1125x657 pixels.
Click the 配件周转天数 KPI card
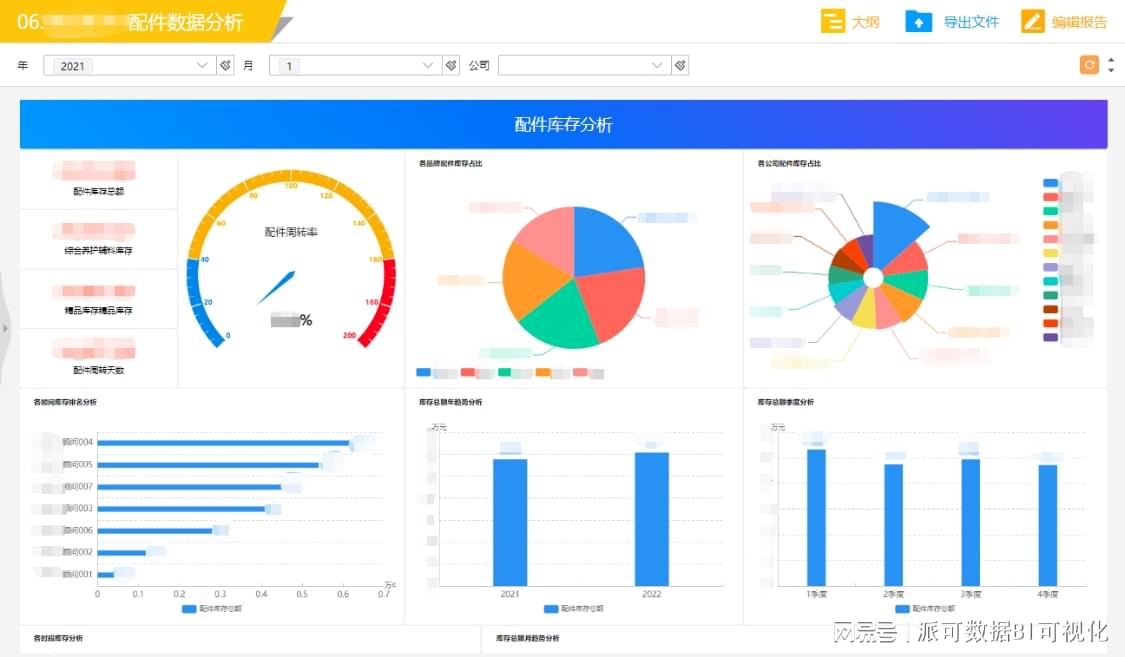(97, 358)
